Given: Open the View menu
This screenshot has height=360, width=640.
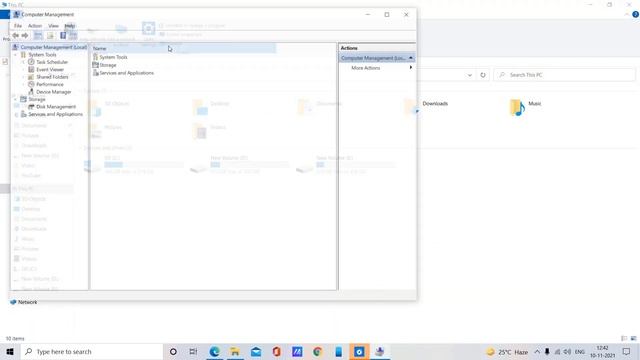Looking at the screenshot, I should 53,26.
